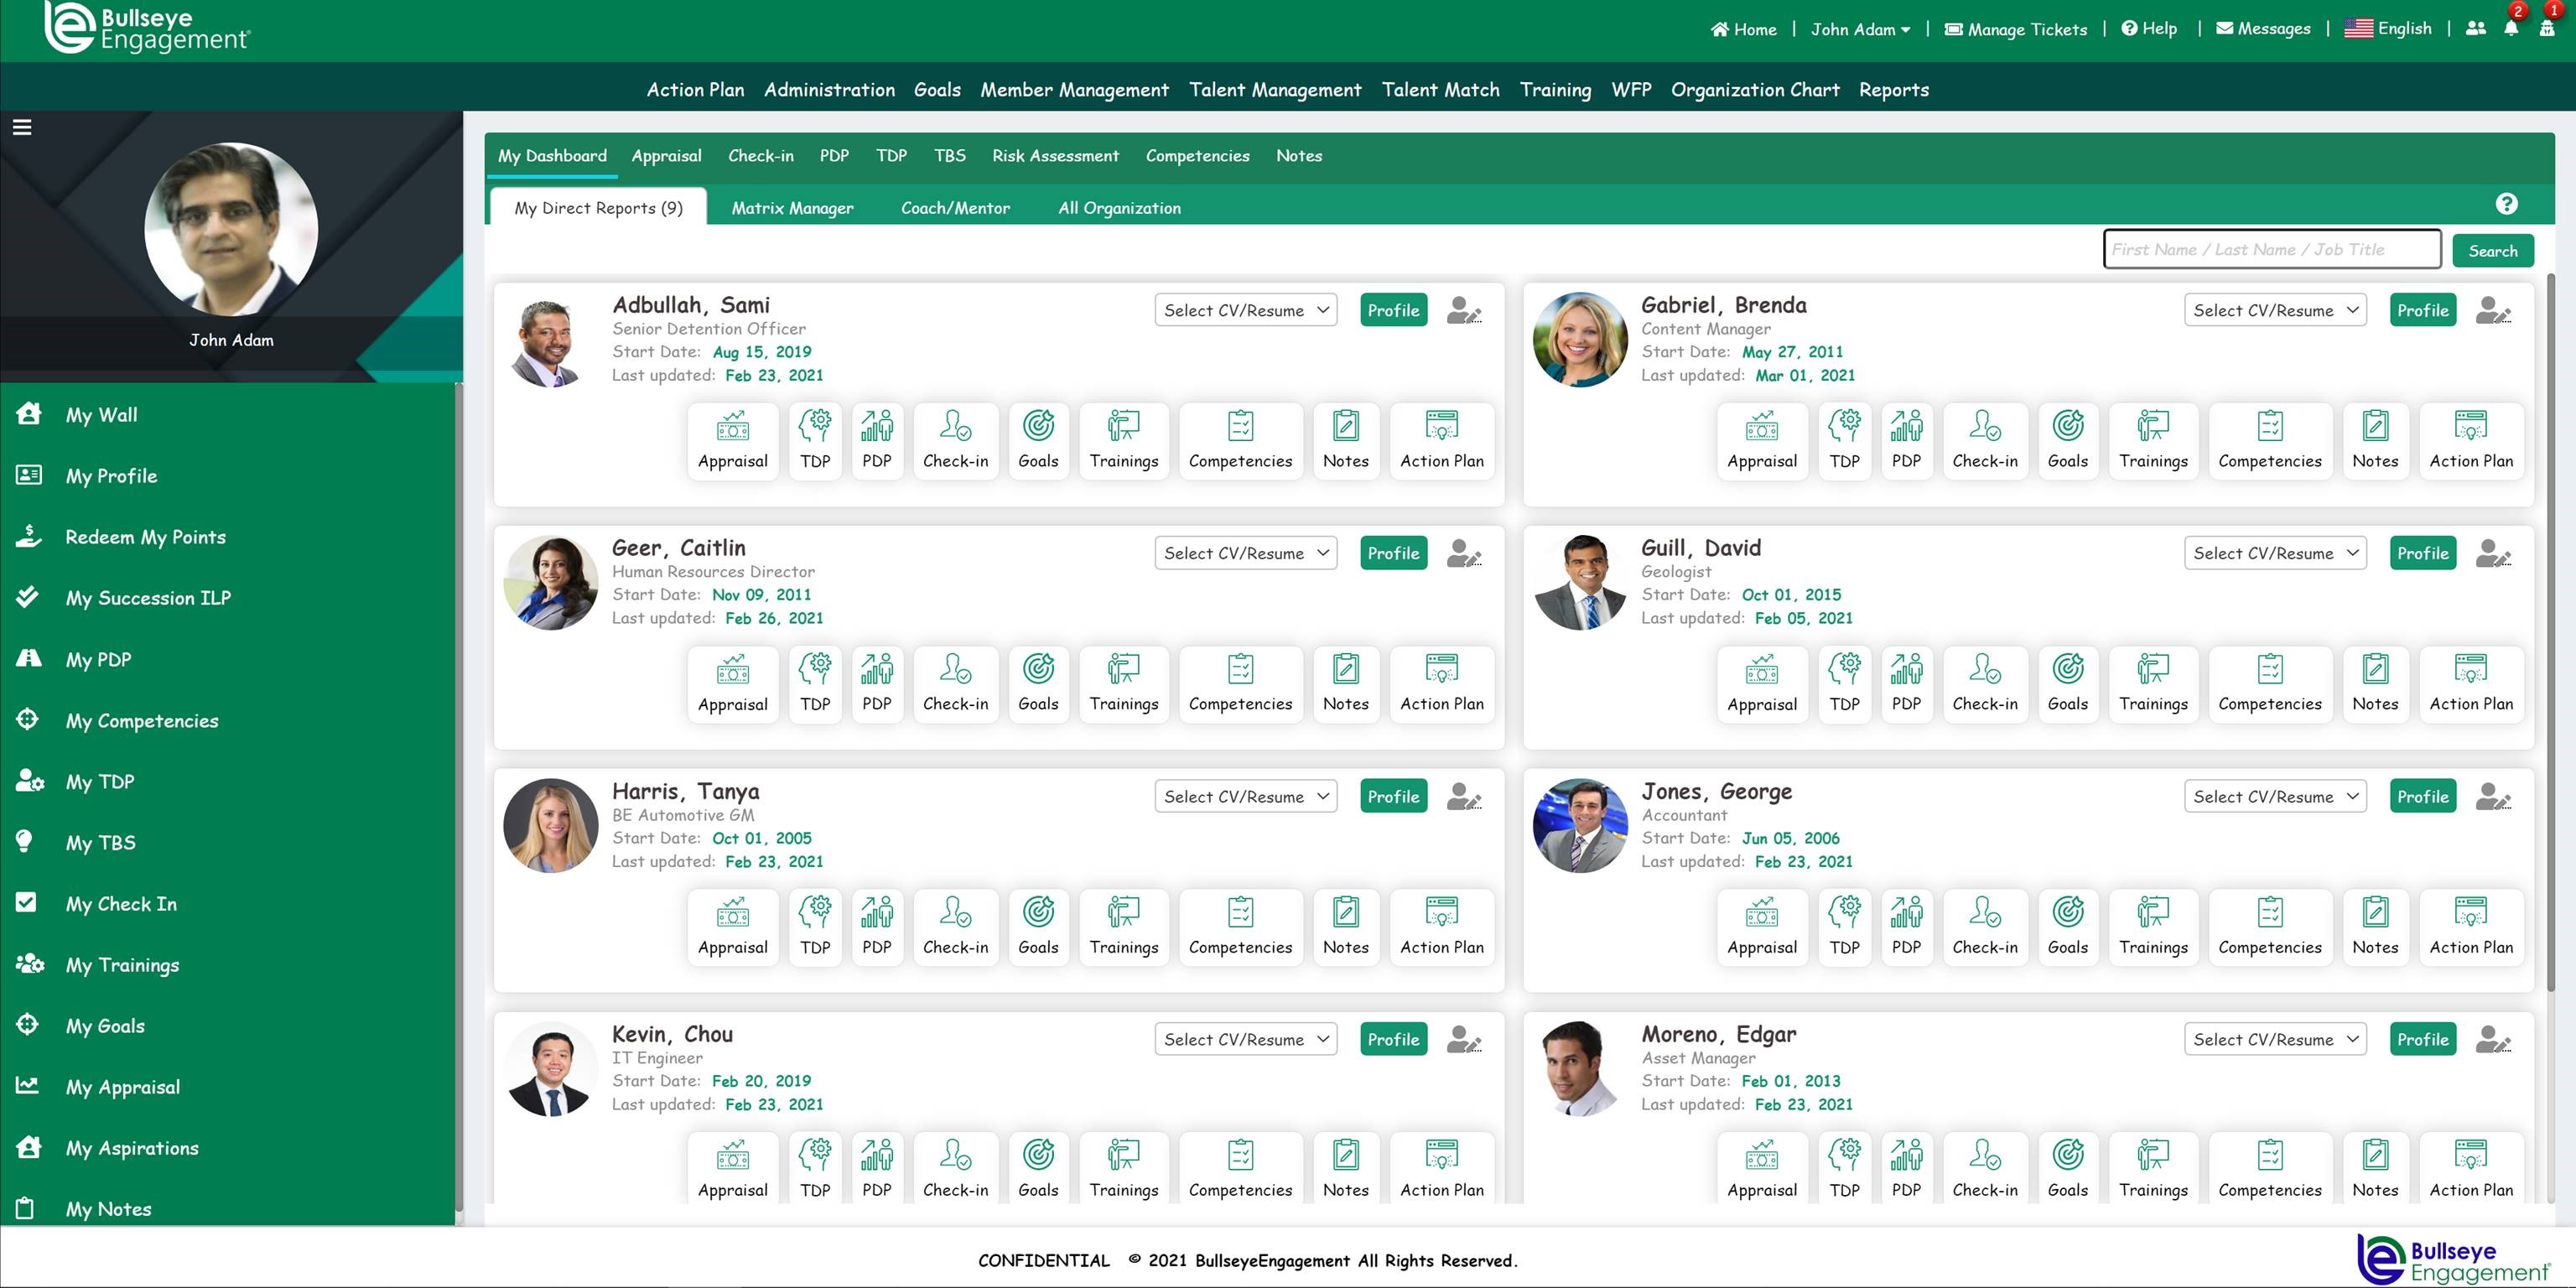Switch to the Matrix Manager tab

(x=792, y=208)
